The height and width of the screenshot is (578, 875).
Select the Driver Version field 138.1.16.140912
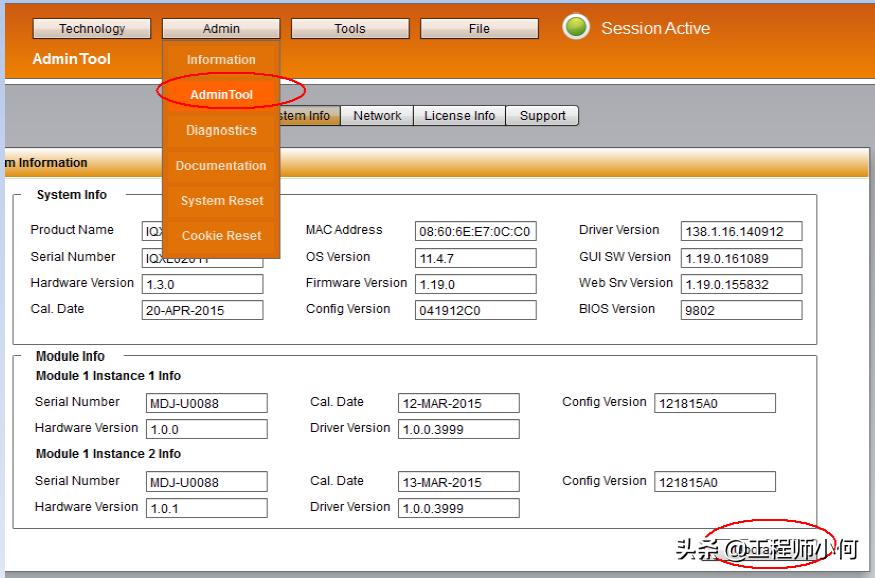pyautogui.click(x=741, y=232)
